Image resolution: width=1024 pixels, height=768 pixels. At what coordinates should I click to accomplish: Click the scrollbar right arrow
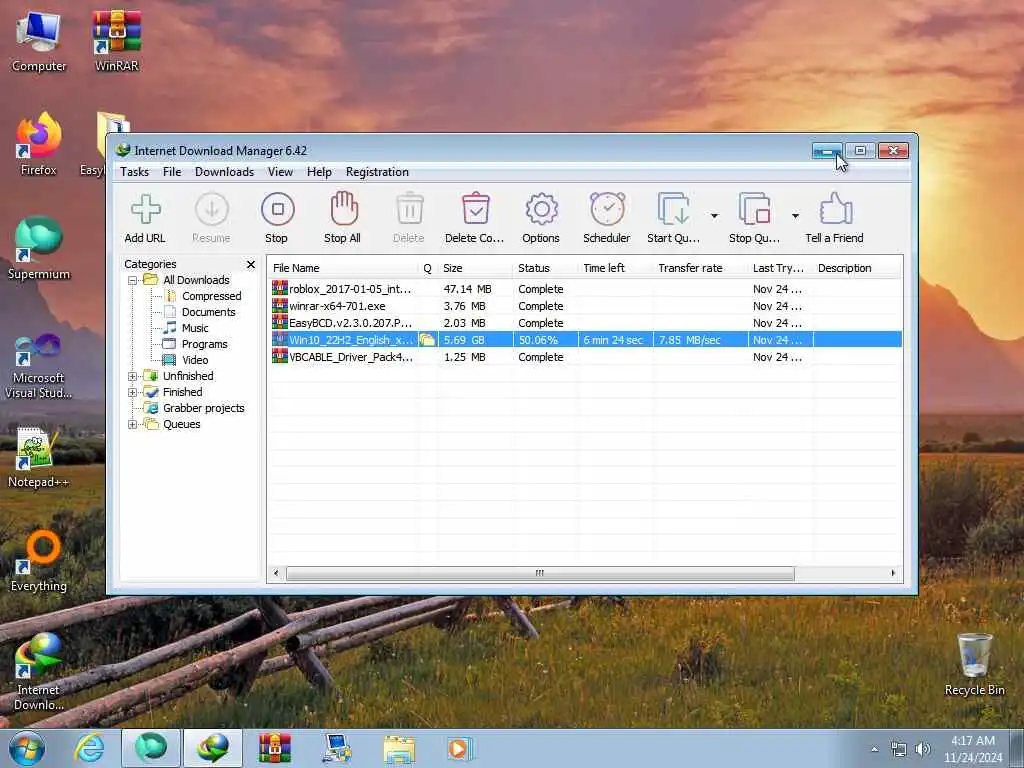[x=893, y=573]
